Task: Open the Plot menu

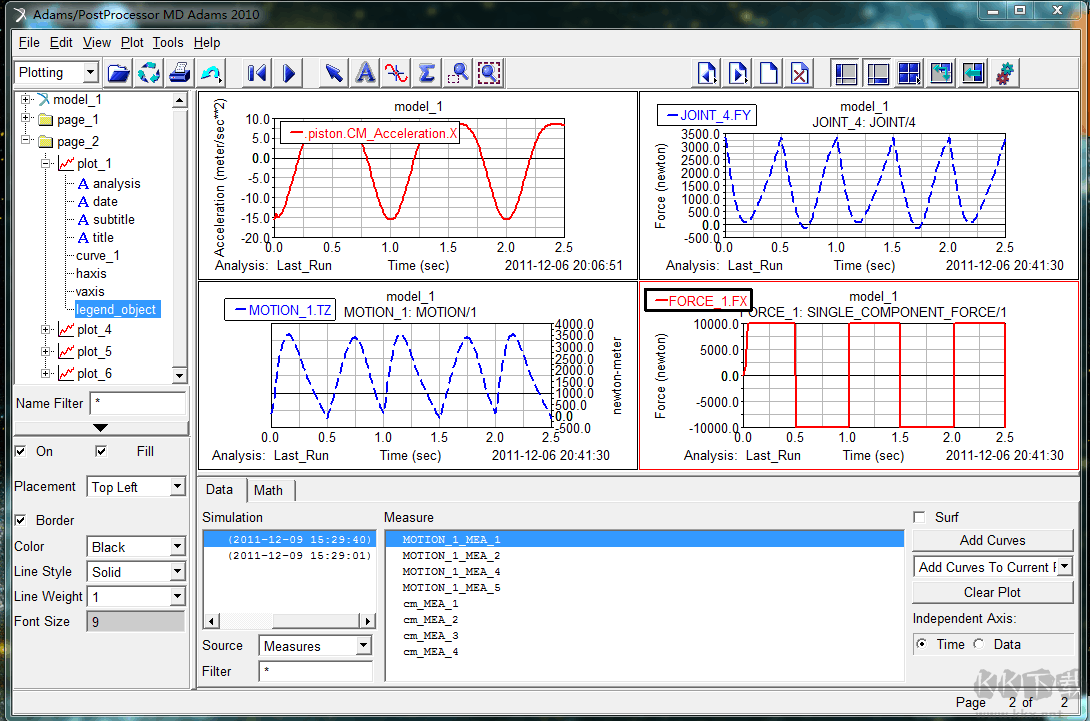Action: click(x=132, y=42)
